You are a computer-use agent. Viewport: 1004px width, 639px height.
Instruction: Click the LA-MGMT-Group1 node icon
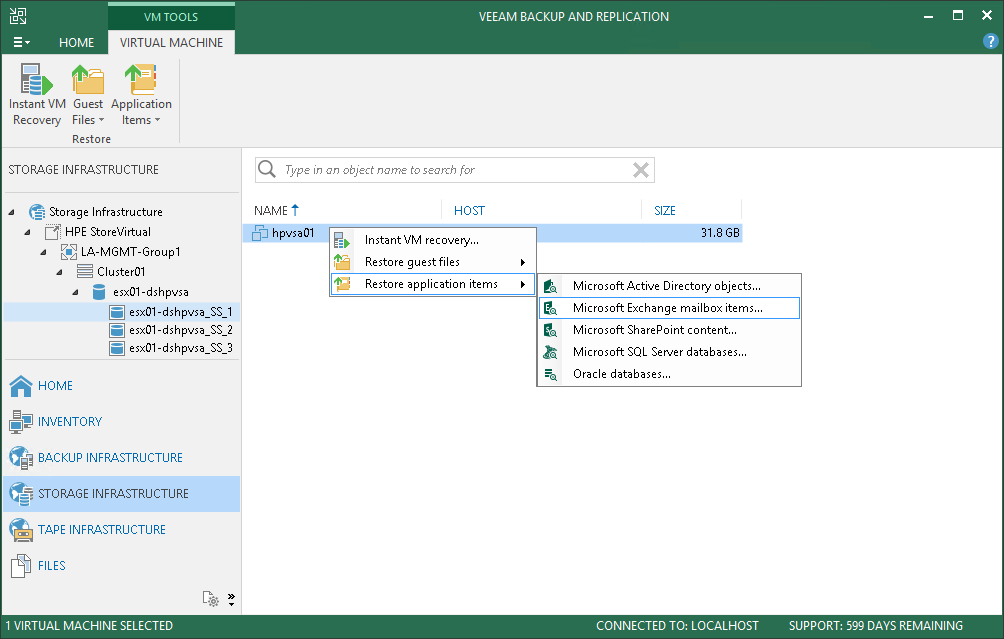(x=69, y=252)
